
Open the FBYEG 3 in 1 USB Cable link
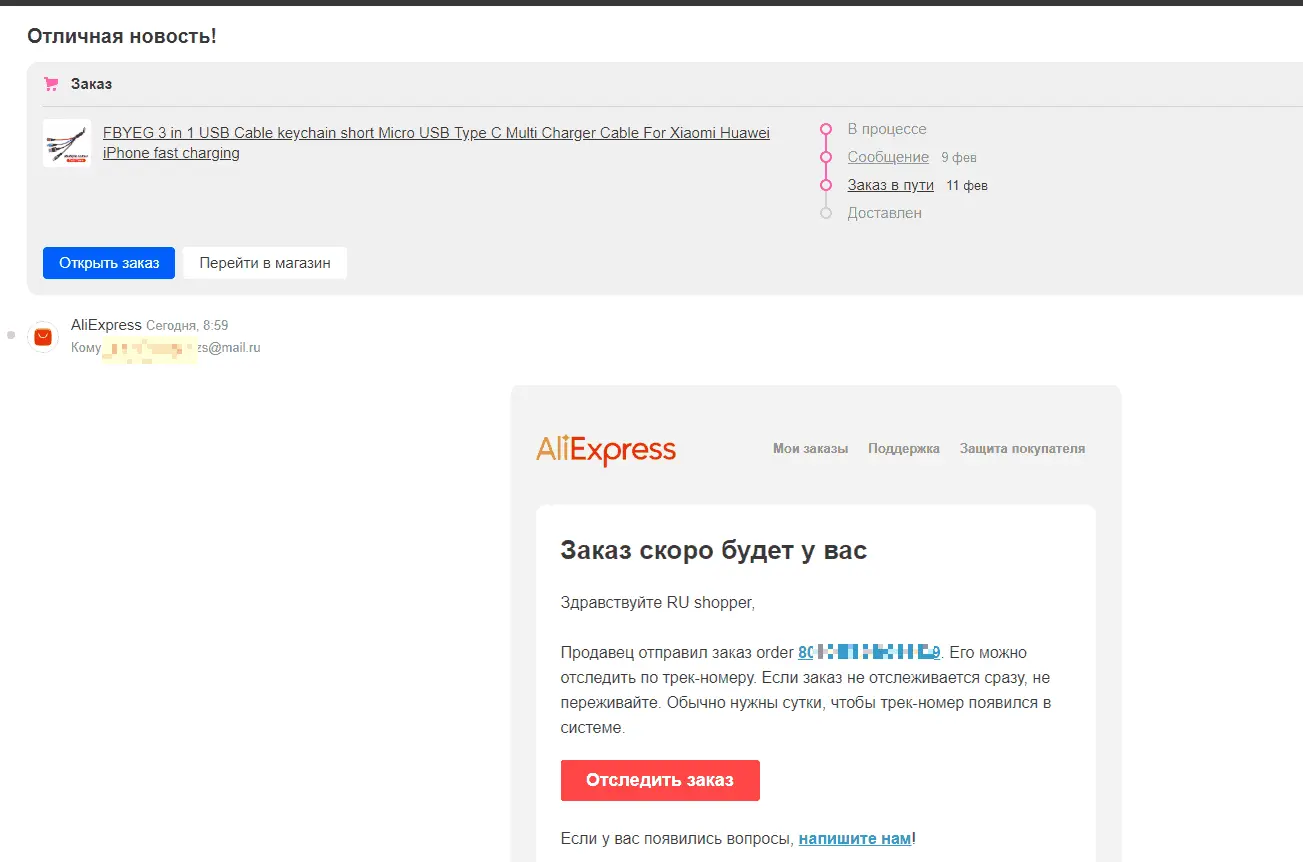point(437,143)
